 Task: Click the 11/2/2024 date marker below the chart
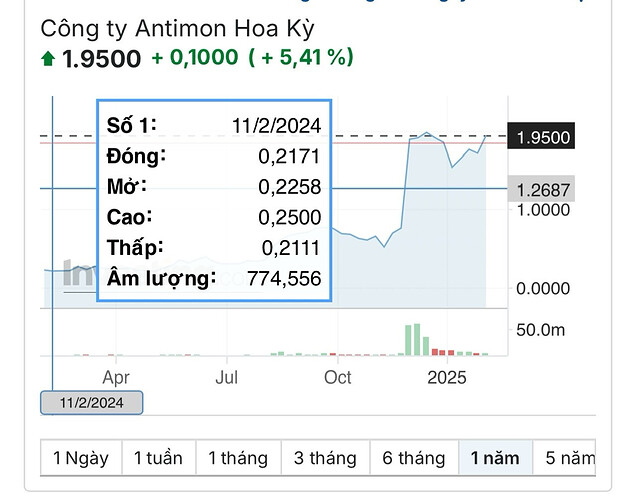click(x=92, y=403)
